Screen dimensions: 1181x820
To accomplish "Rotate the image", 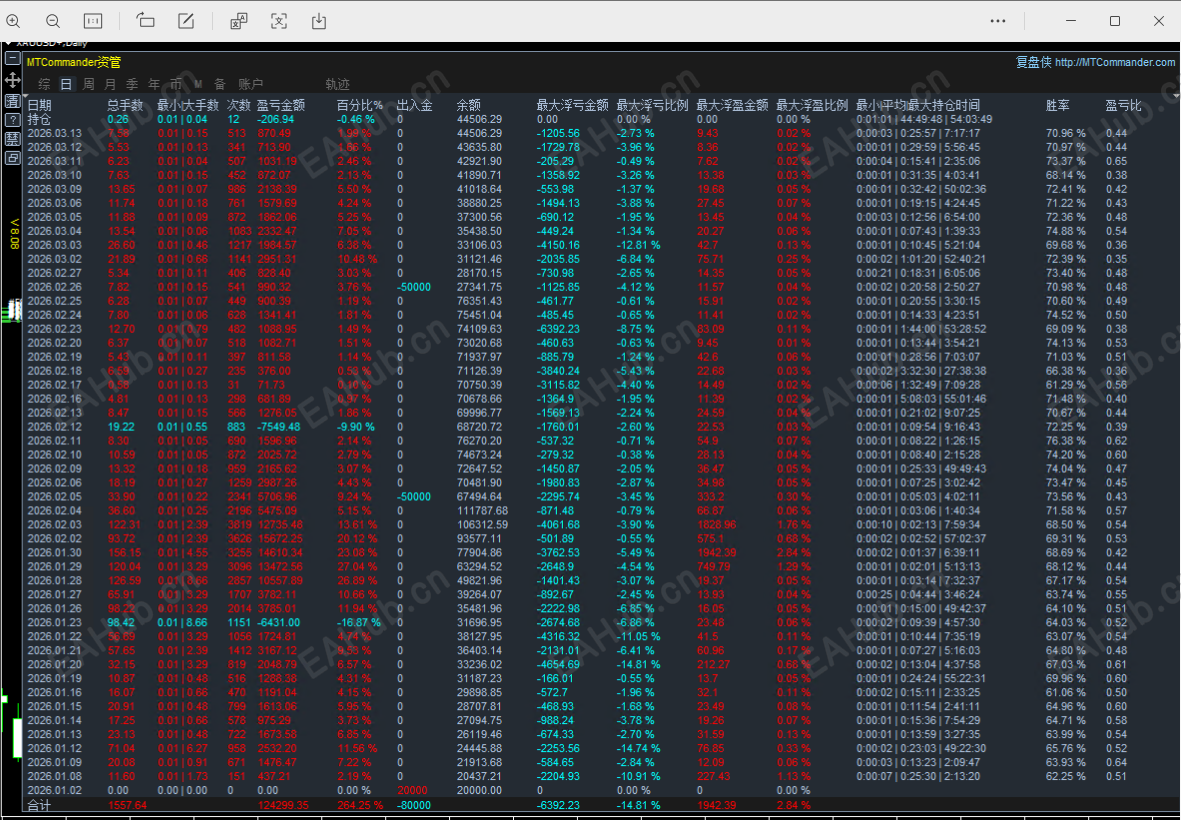I will (145, 21).
